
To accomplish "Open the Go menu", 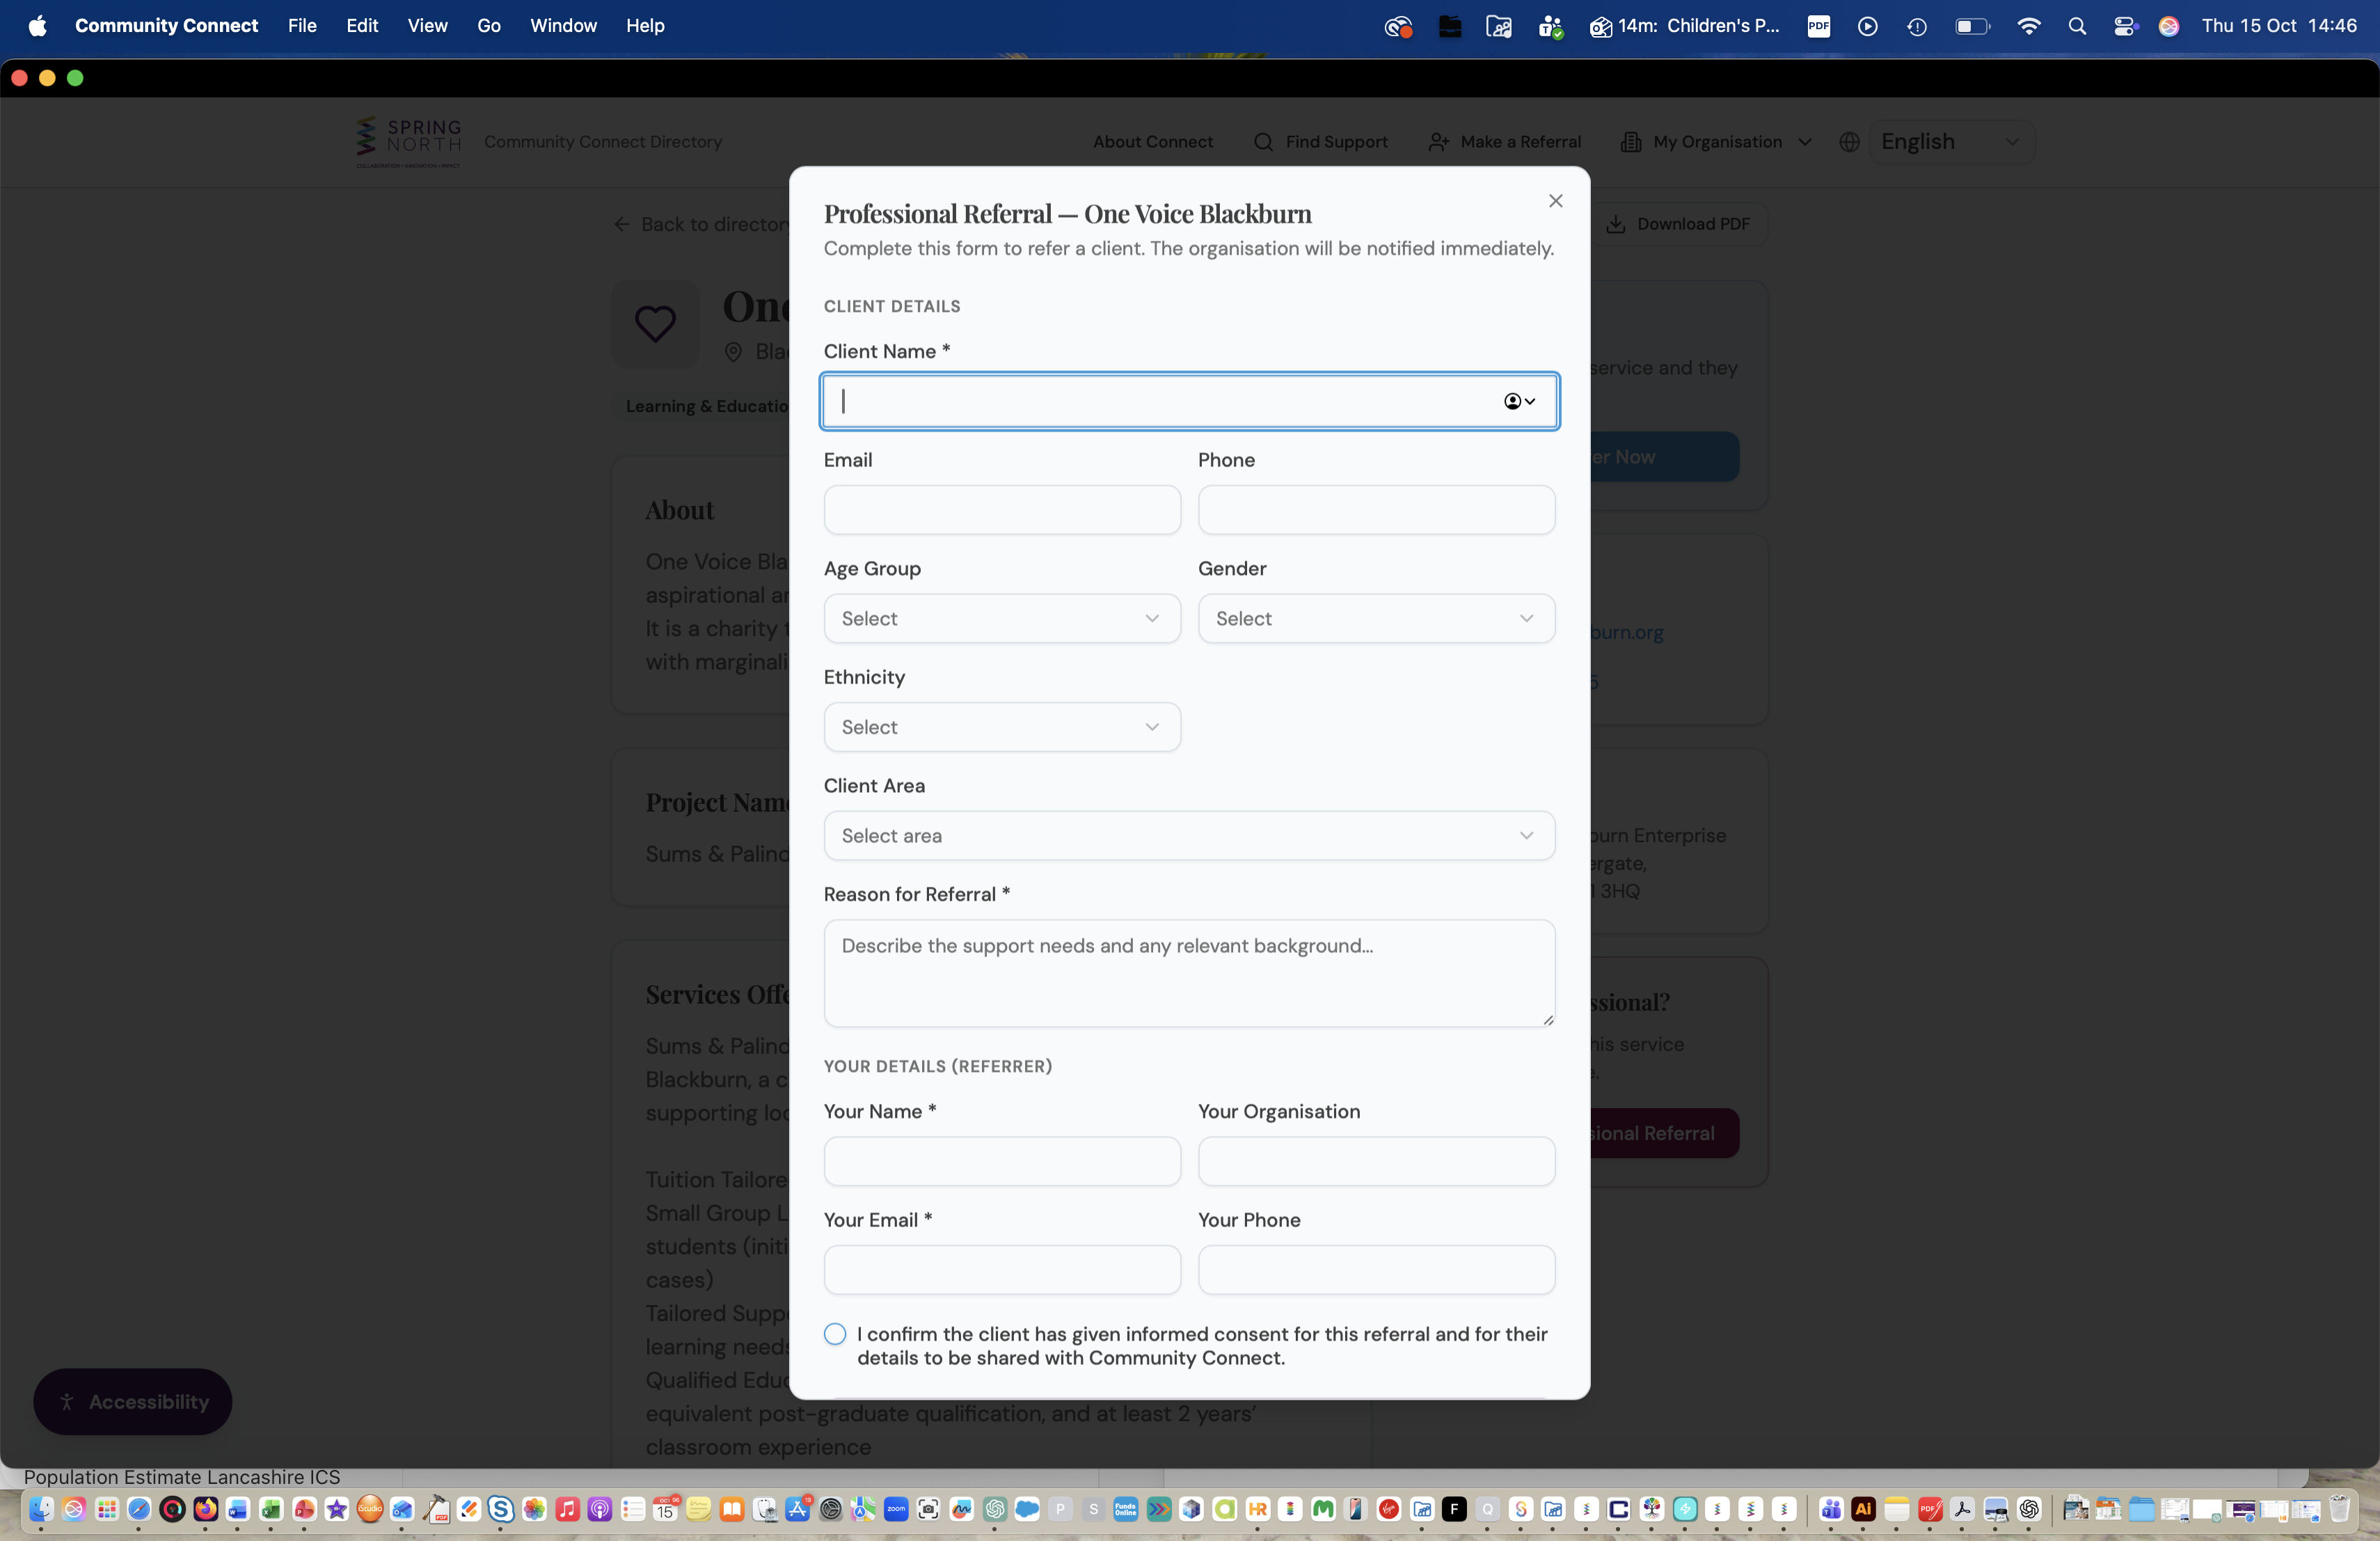I will (x=489, y=26).
